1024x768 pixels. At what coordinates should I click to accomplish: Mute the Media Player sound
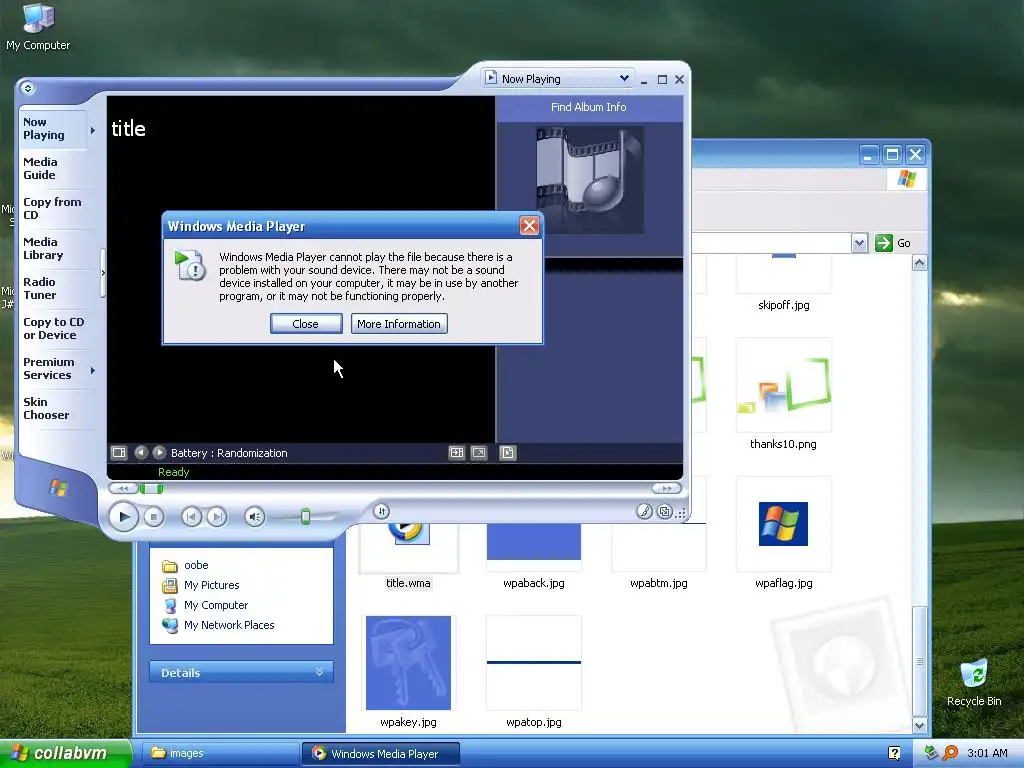point(255,517)
